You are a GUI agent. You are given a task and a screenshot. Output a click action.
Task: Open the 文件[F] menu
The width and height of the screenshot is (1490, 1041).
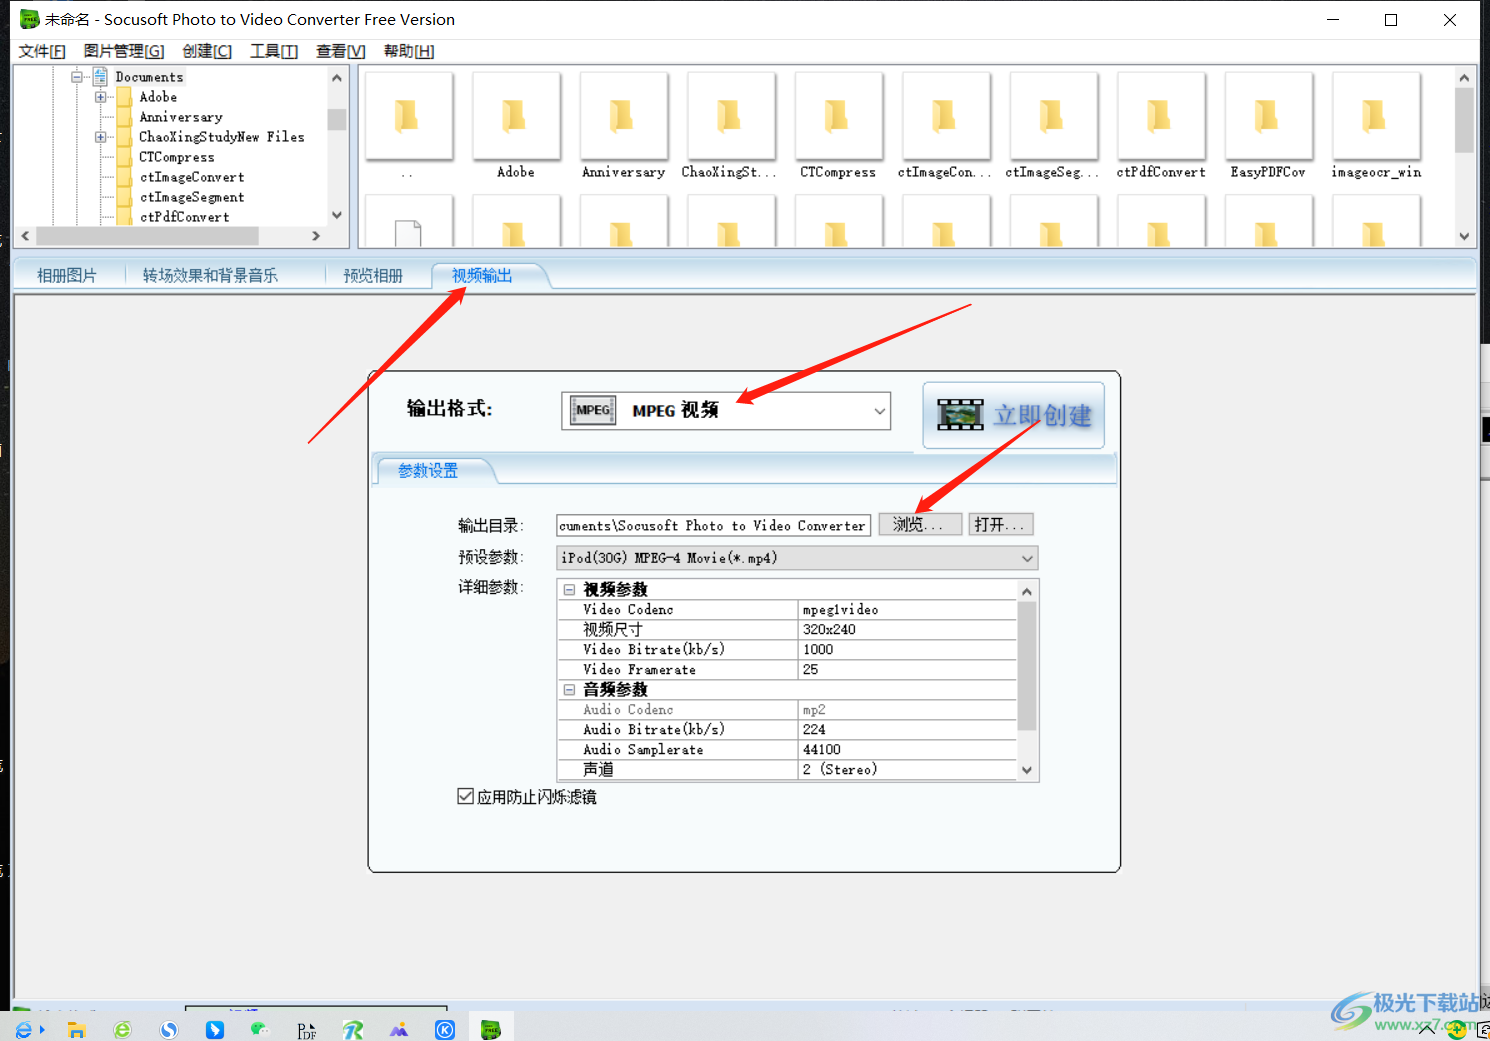[42, 51]
